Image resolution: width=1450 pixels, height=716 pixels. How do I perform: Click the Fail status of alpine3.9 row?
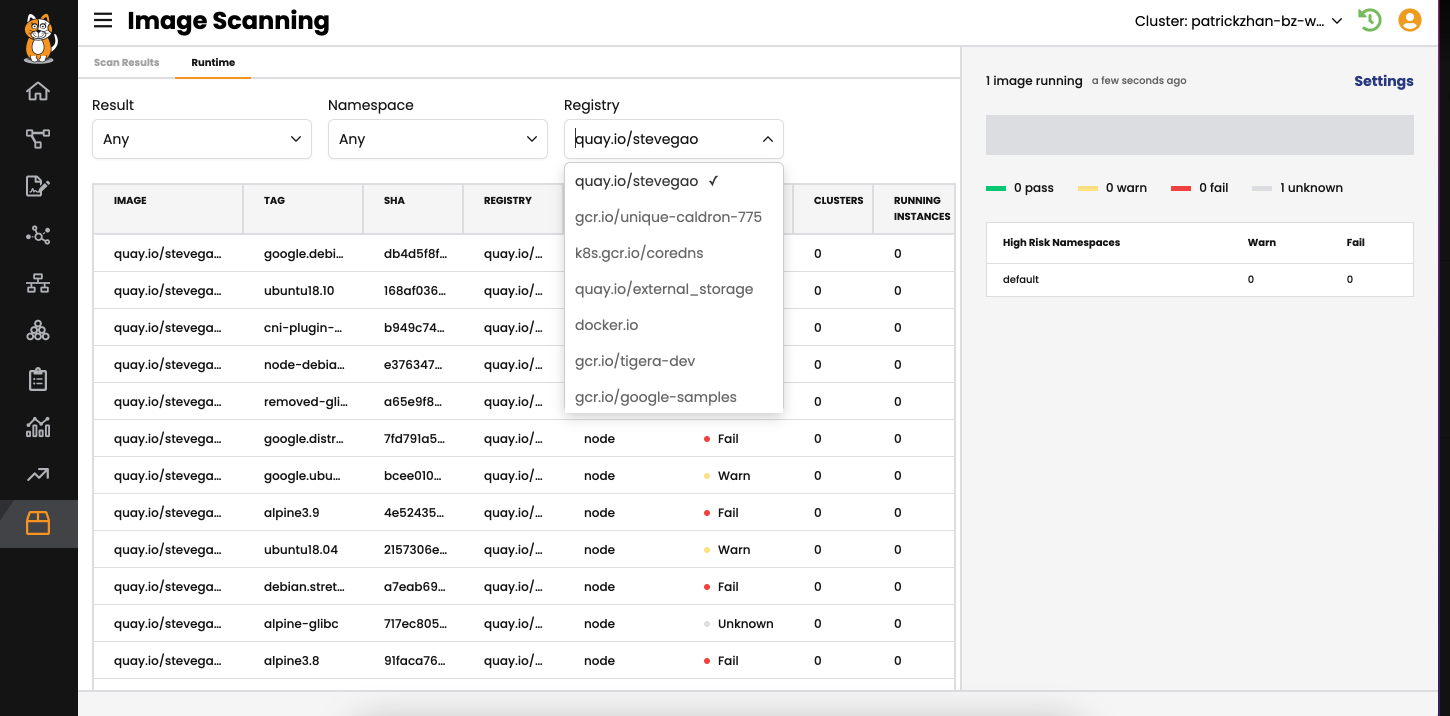[x=721, y=513]
